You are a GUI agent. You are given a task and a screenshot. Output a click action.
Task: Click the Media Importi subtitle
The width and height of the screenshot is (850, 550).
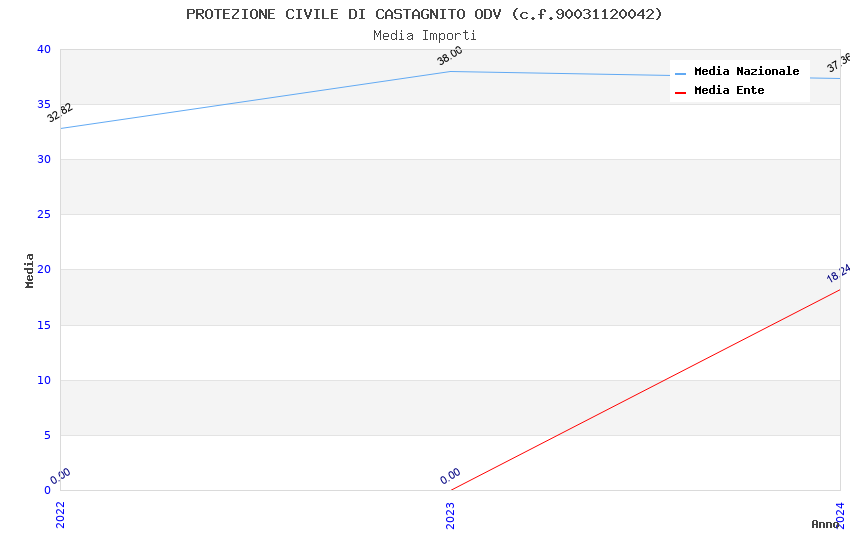tap(424, 35)
